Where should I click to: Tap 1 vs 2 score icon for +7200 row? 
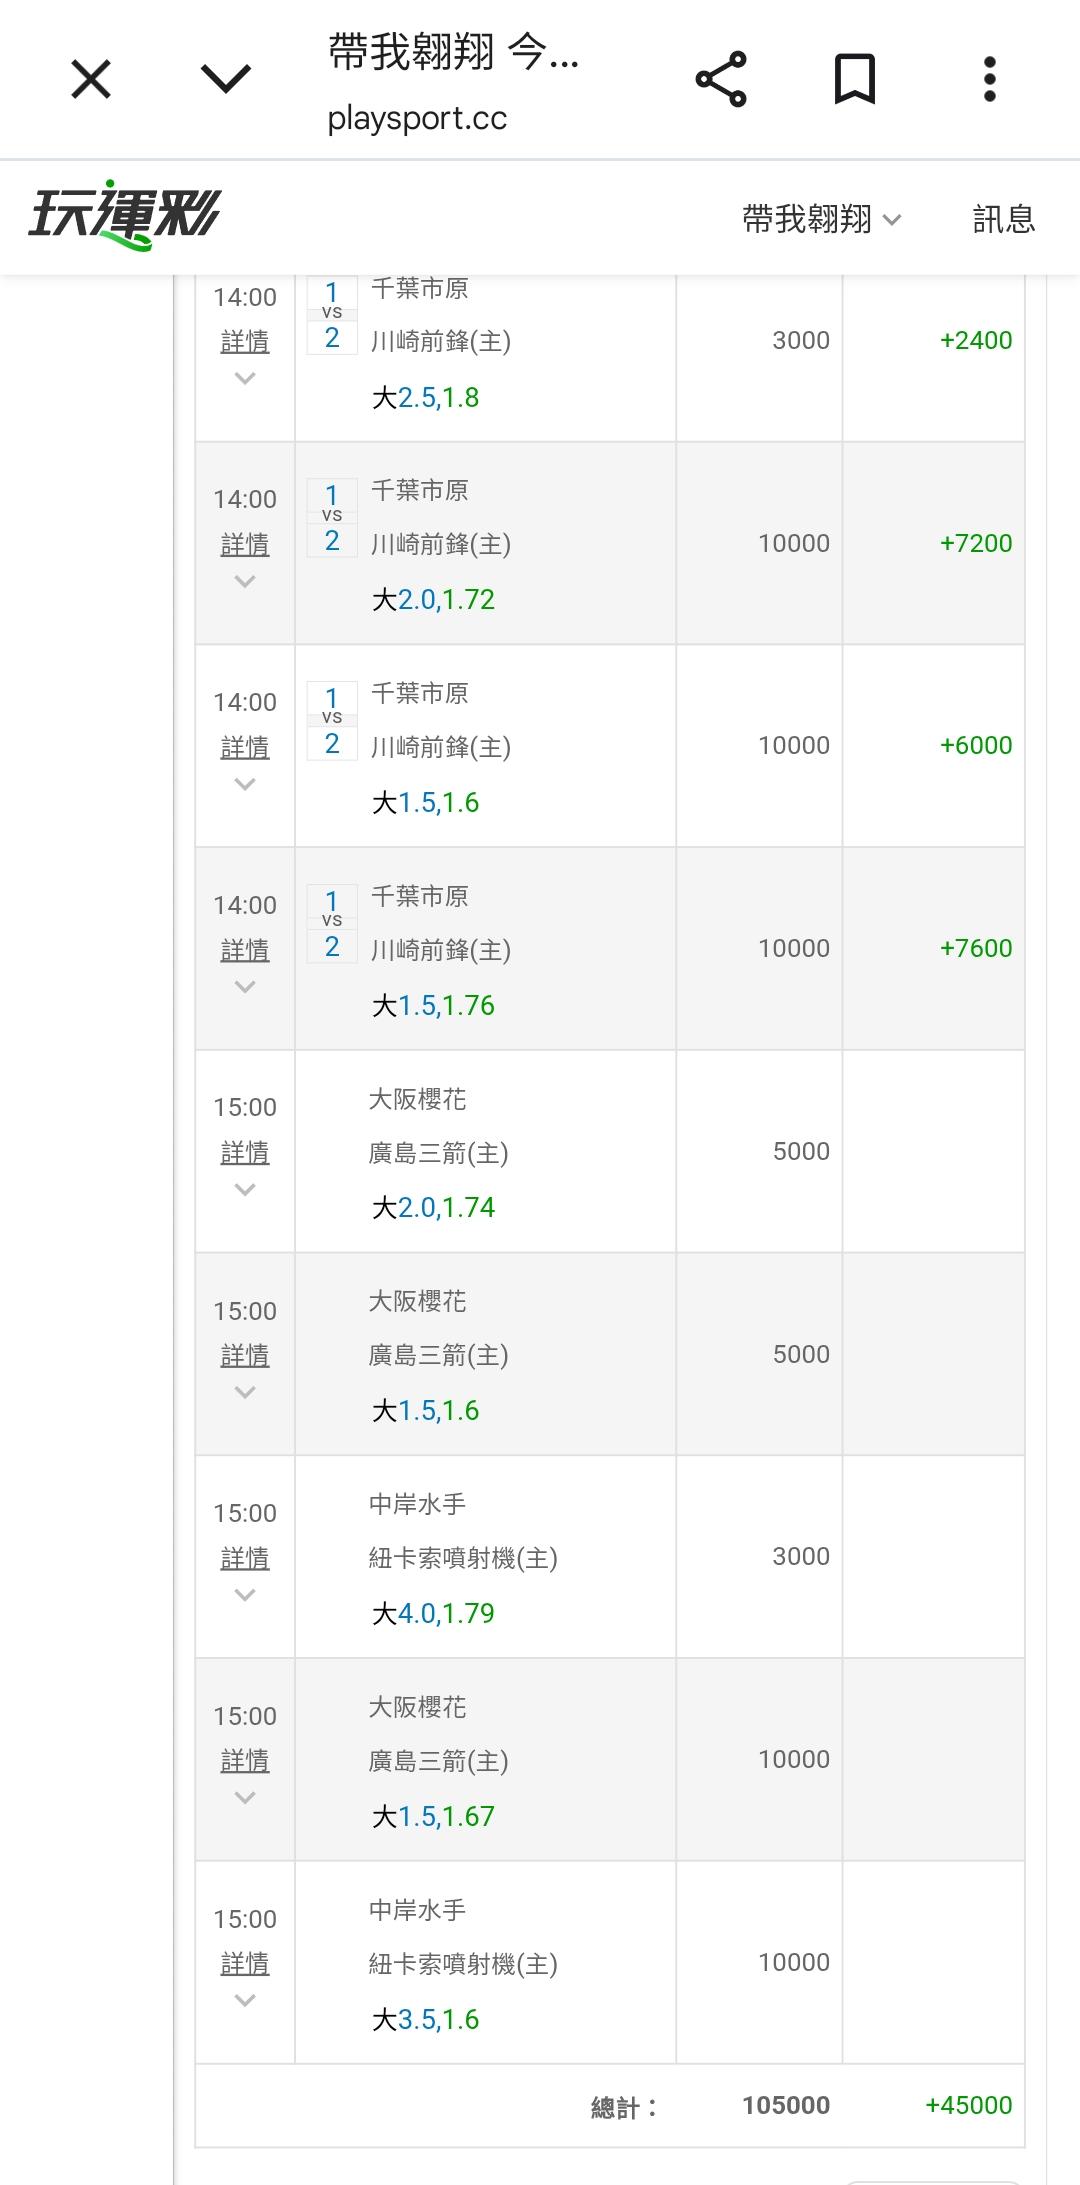coord(332,517)
